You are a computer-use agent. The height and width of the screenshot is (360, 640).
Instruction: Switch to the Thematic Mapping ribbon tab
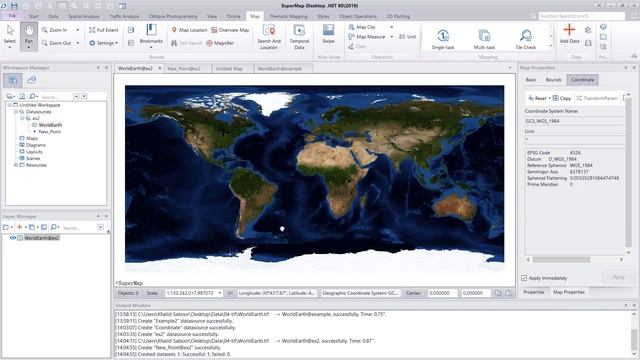(x=289, y=16)
